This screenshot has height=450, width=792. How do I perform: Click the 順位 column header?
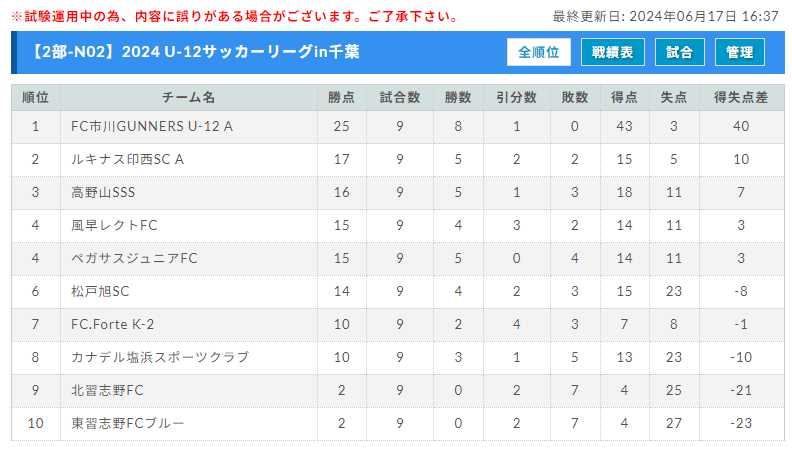[x=35, y=97]
